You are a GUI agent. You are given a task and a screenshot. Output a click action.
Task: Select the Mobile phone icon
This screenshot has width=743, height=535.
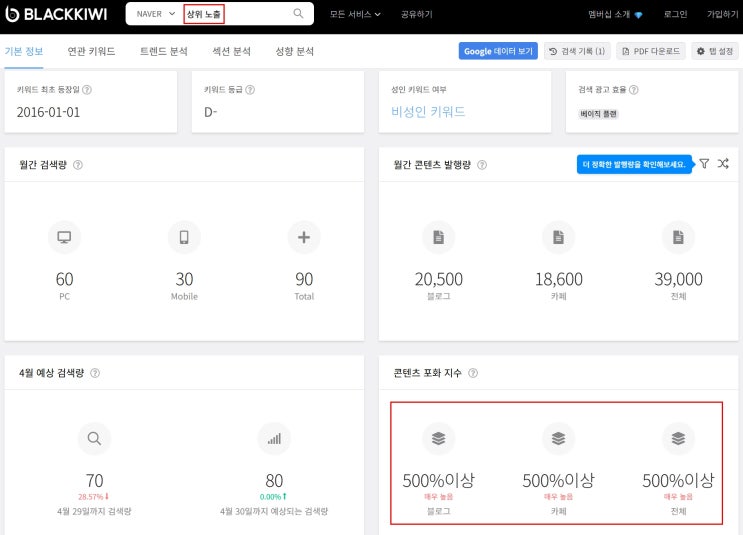[x=184, y=237]
